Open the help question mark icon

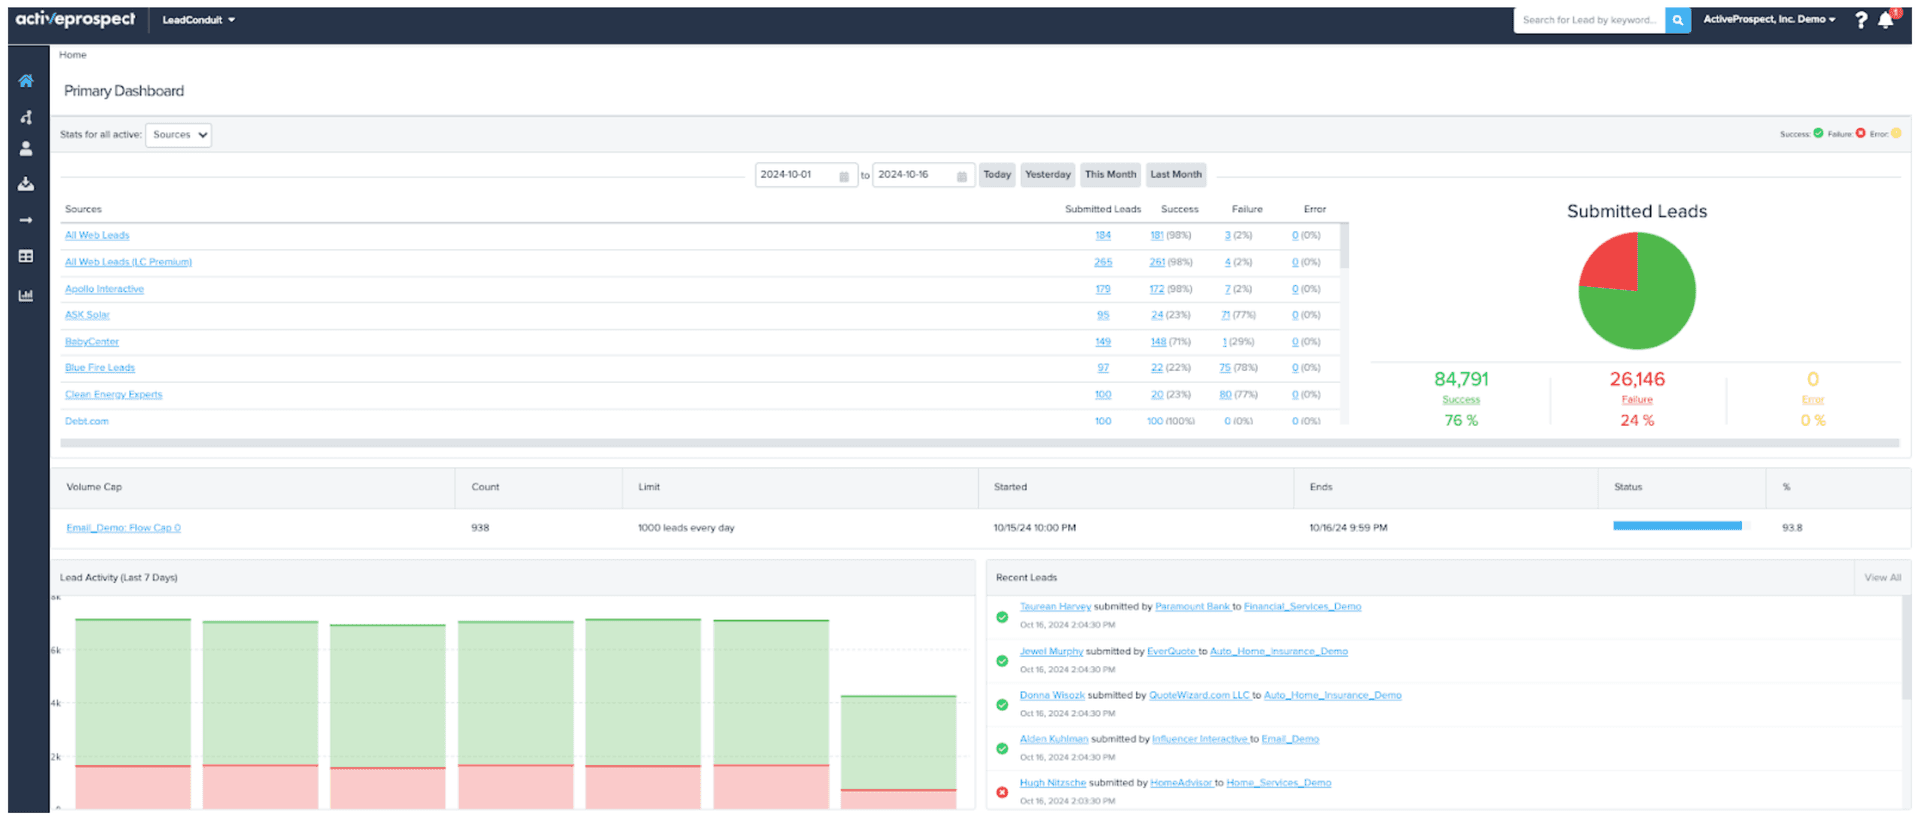pyautogui.click(x=1860, y=20)
